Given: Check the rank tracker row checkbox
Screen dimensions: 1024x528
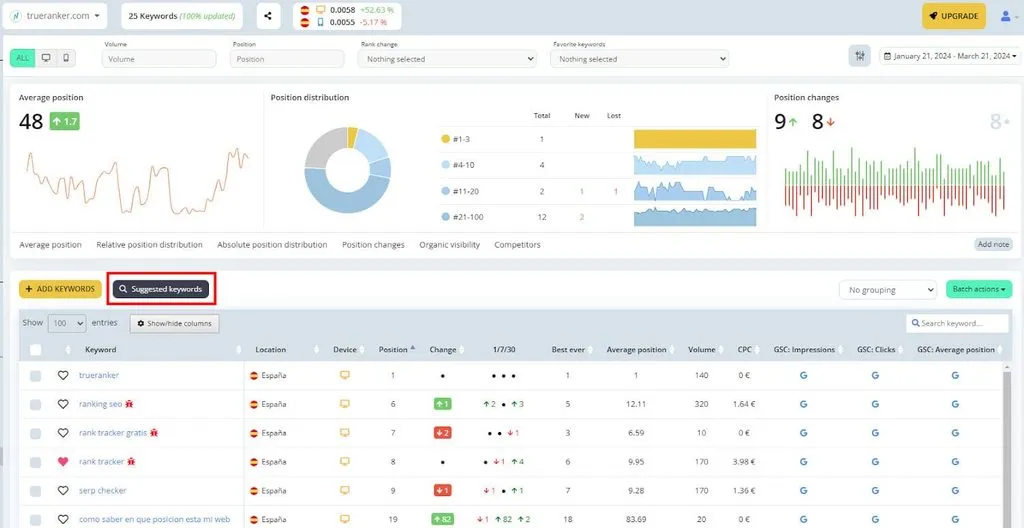Looking at the screenshot, I should (x=36, y=462).
